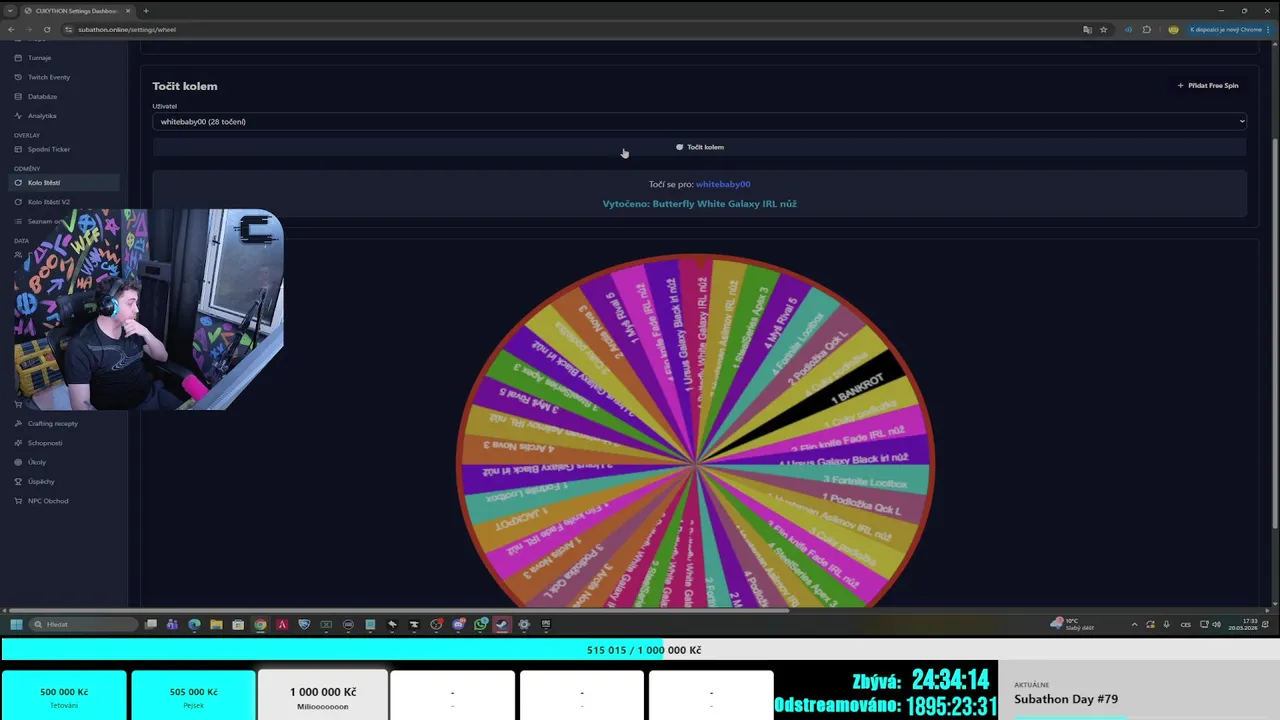The image size is (1280, 720).
Task: Open the Windows Start menu
Action: pos(16,624)
